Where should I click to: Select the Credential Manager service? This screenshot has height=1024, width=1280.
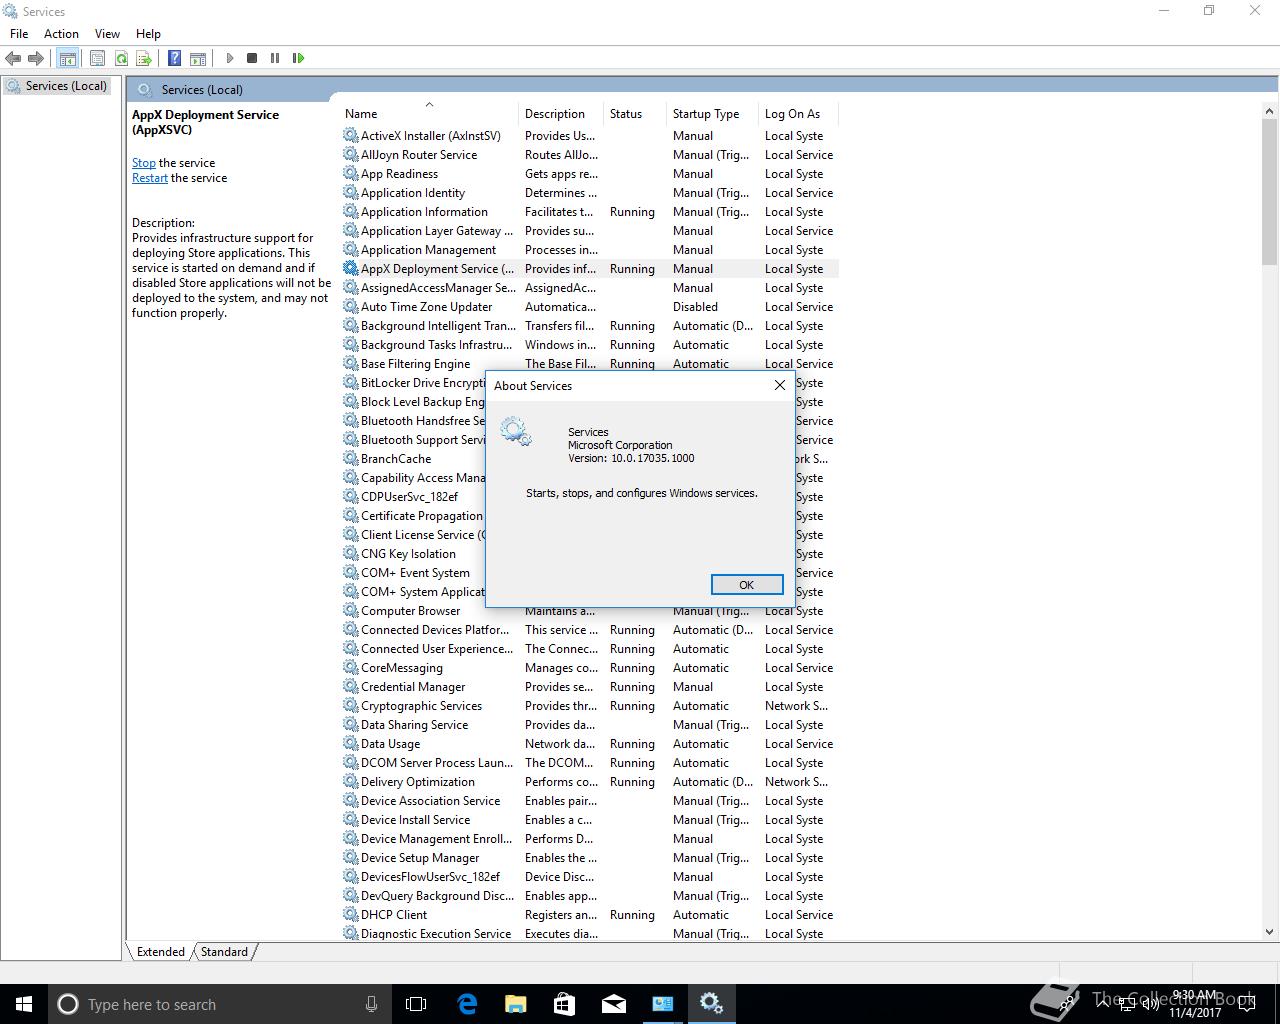tap(590, 686)
